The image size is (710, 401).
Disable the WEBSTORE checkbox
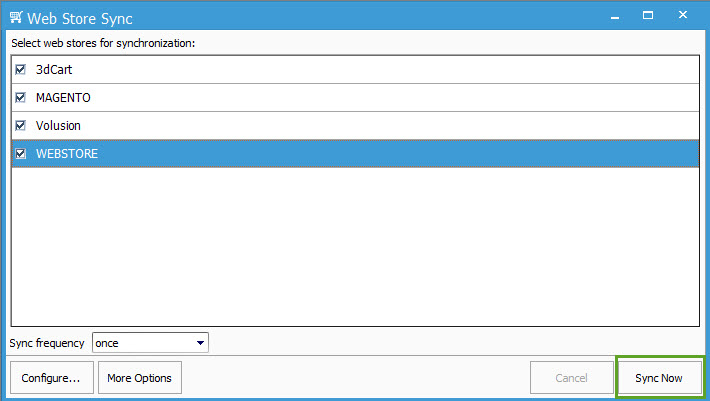pos(20,153)
